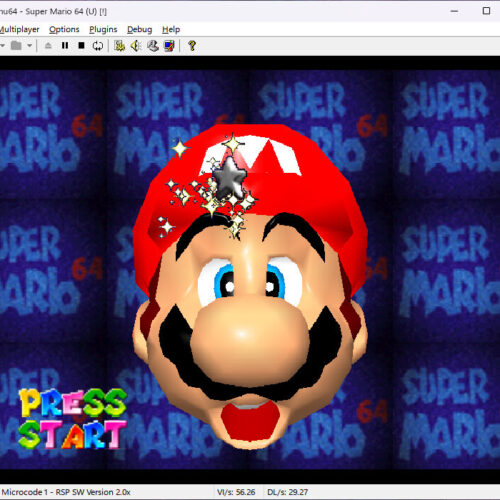The width and height of the screenshot is (500, 500).
Task: Expand the dropdown arrow right of the folder icon
Action: click(x=30, y=45)
